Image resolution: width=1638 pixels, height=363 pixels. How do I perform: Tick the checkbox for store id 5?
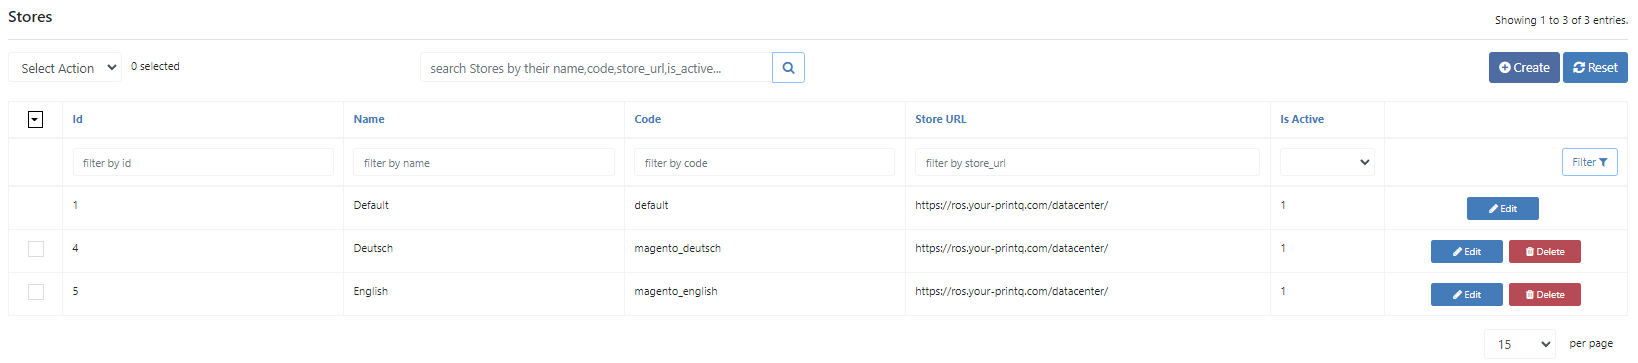pos(36,292)
